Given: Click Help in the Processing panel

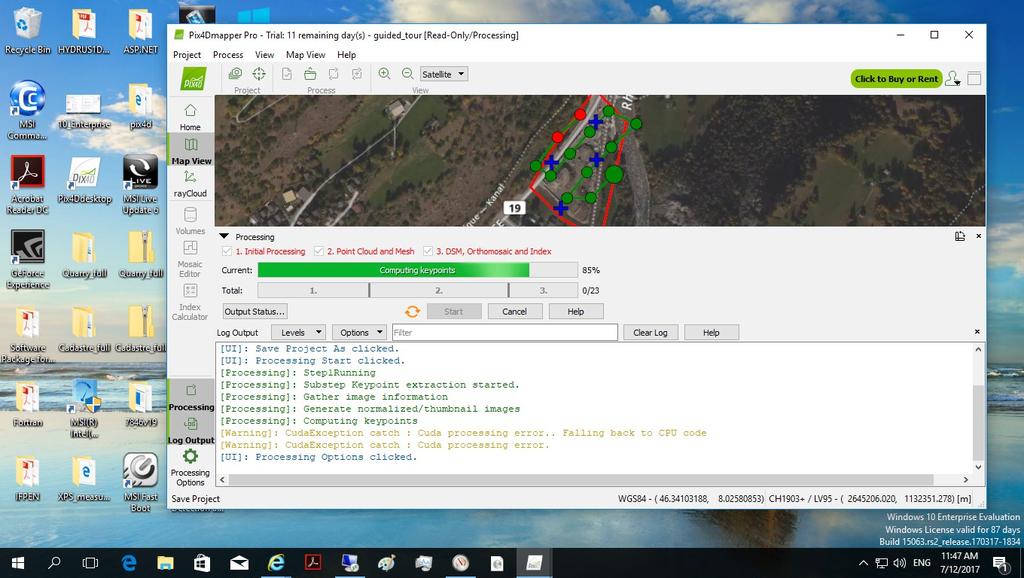Looking at the screenshot, I should [x=576, y=312].
